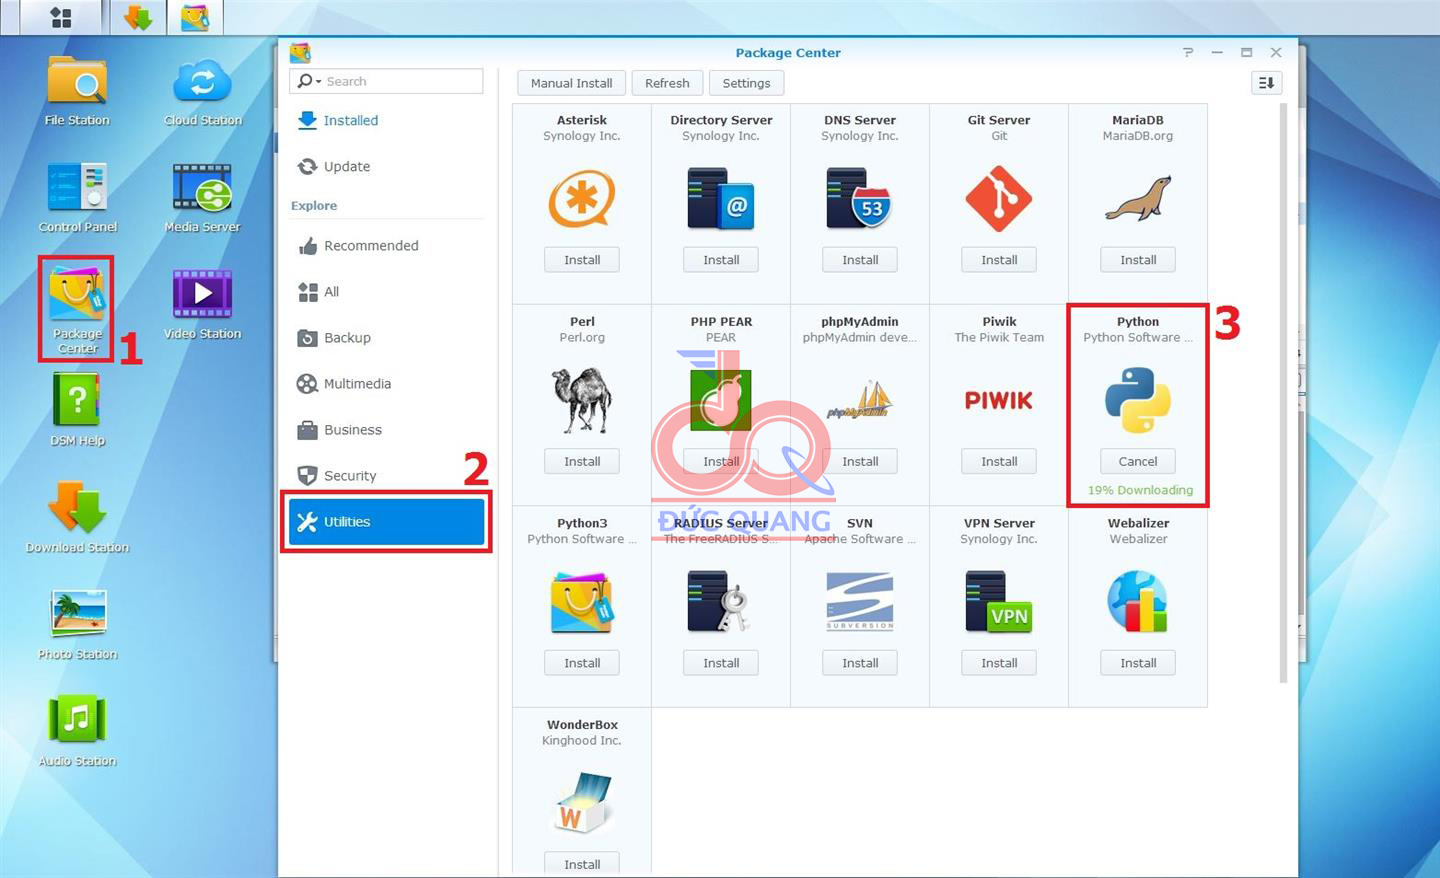Install the Asterisk package
The image size is (1440, 878).
(x=582, y=260)
